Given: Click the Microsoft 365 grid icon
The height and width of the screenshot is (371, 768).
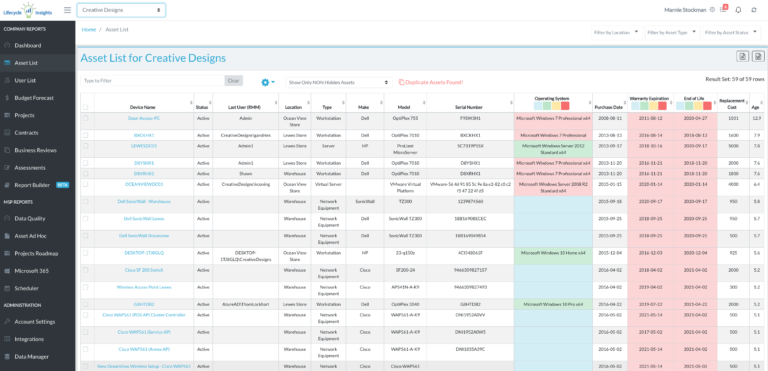Looking at the screenshot, I should click(x=7, y=271).
